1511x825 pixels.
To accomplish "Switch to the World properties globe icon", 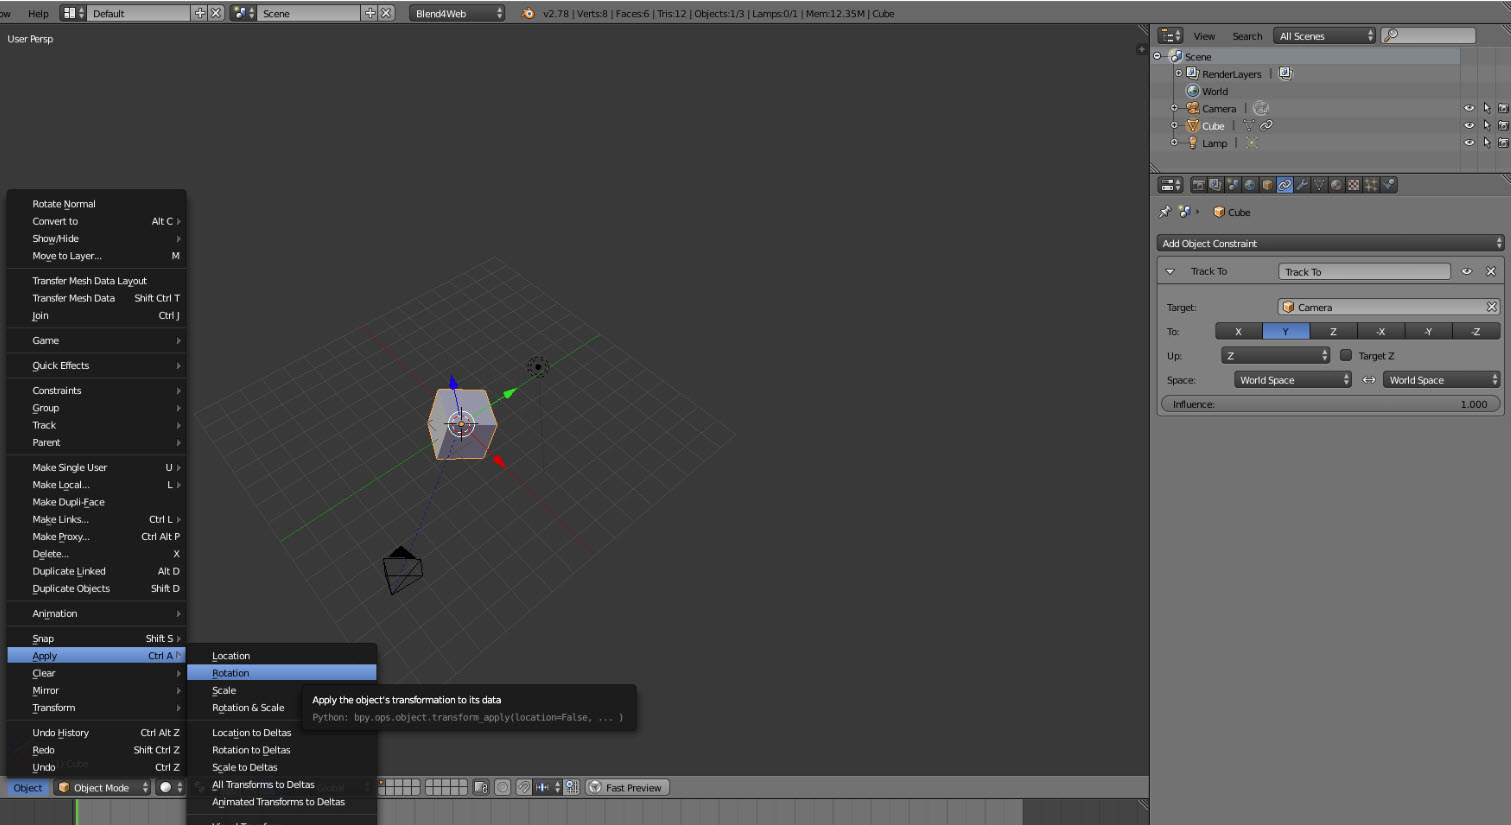I will [1250, 185].
